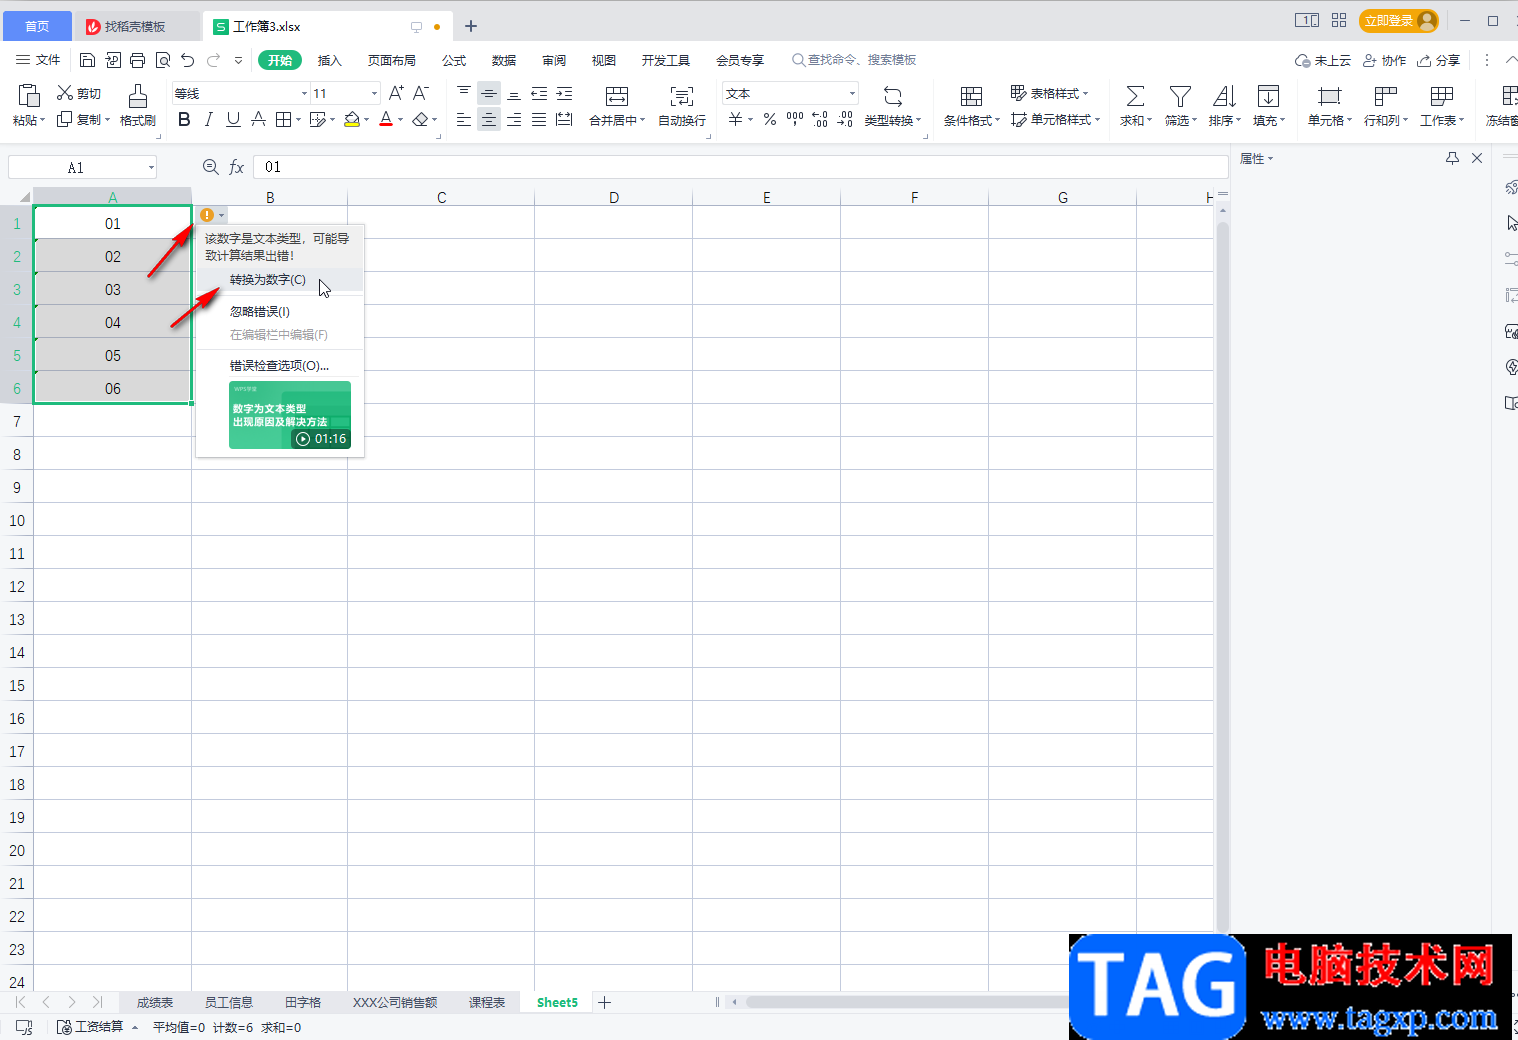
Task: Click the Conditional Formatting (条件格式) icon
Action: tap(971, 96)
